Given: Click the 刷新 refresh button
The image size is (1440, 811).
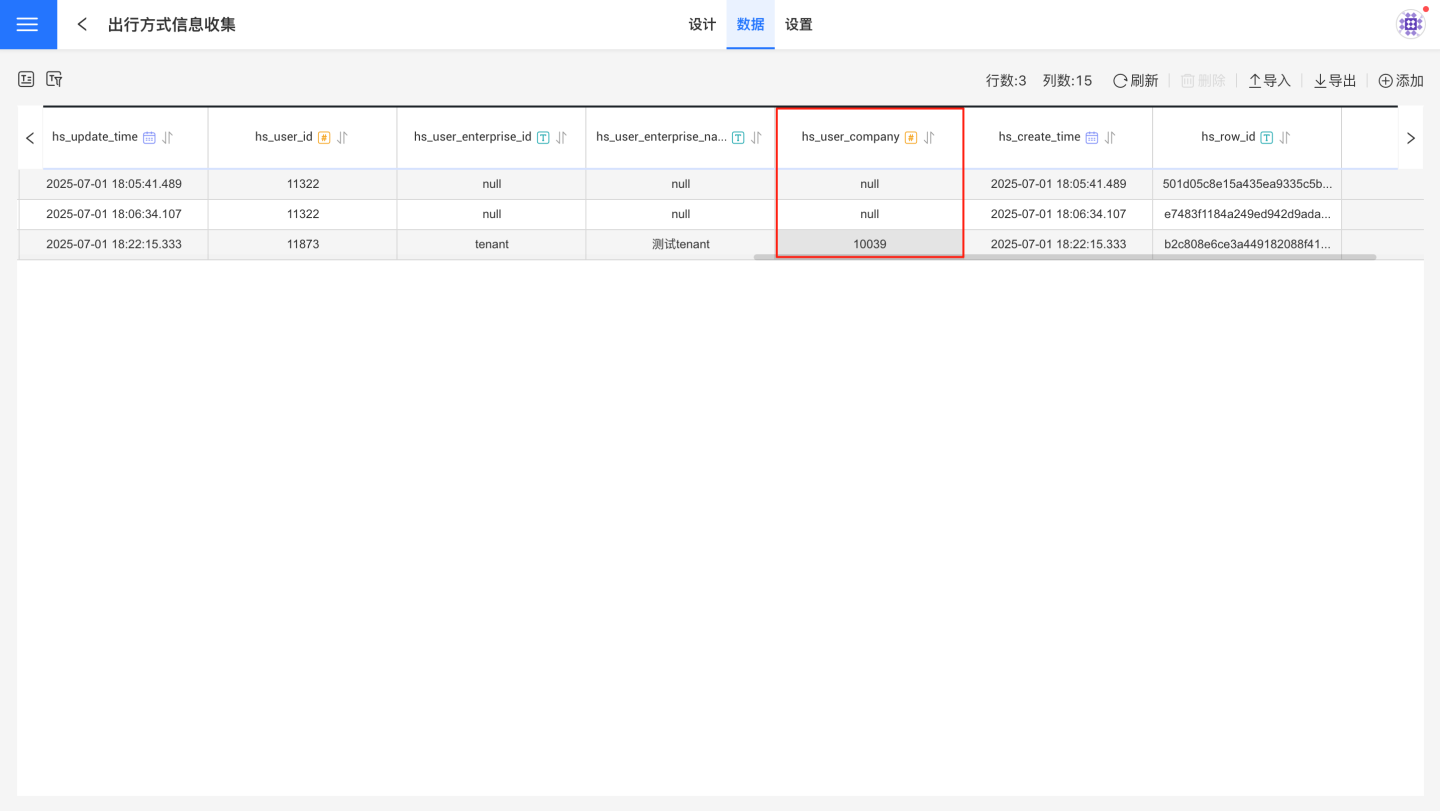Looking at the screenshot, I should click(1135, 81).
